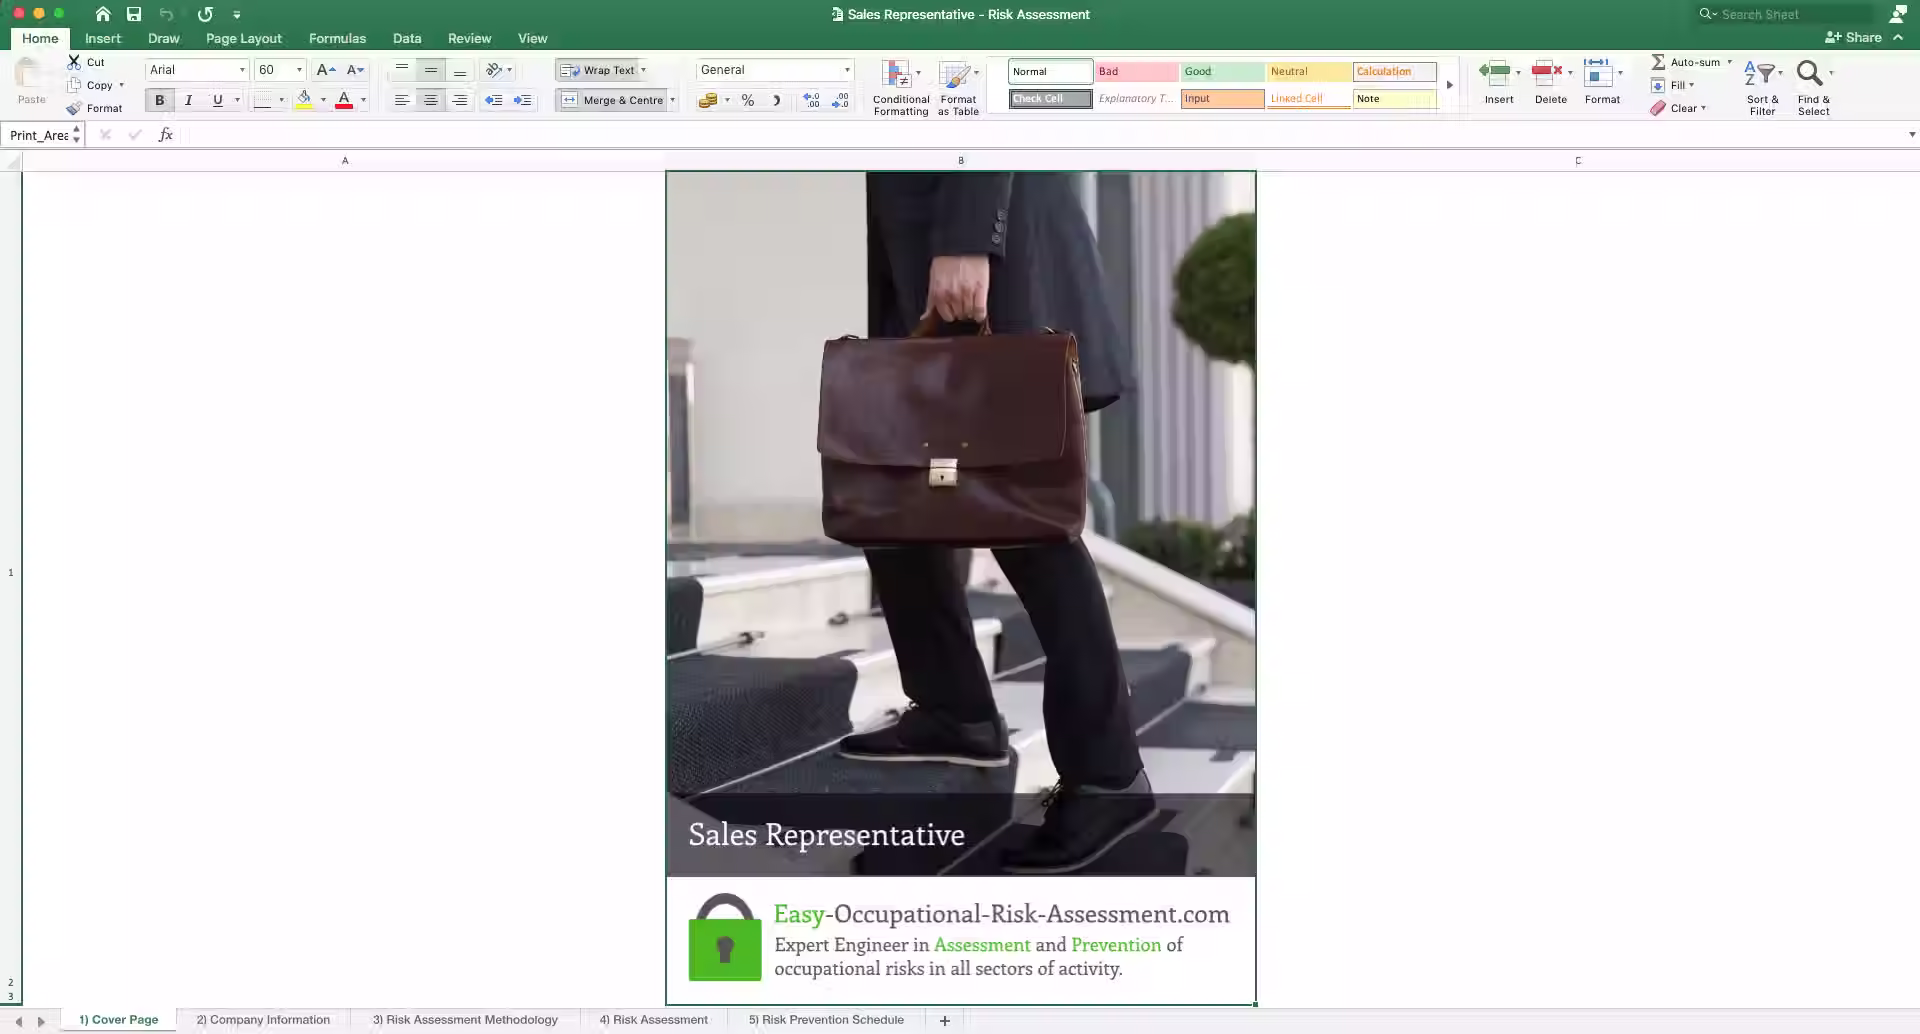Toggle Italic formatting
The image size is (1920, 1034).
[188, 100]
